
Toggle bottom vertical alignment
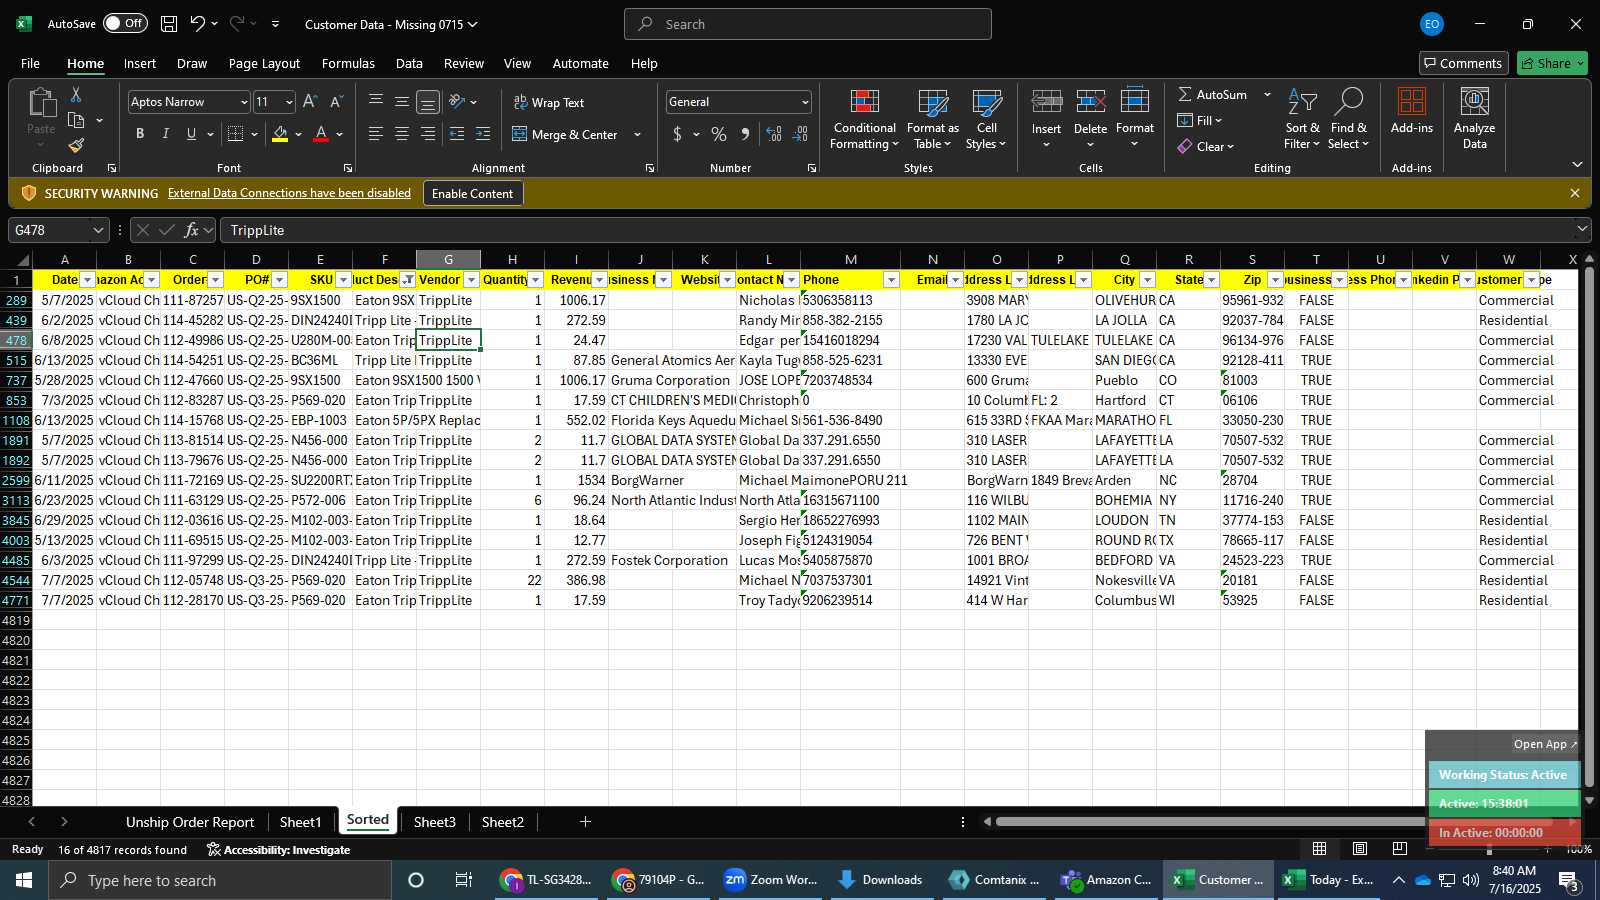[428, 102]
